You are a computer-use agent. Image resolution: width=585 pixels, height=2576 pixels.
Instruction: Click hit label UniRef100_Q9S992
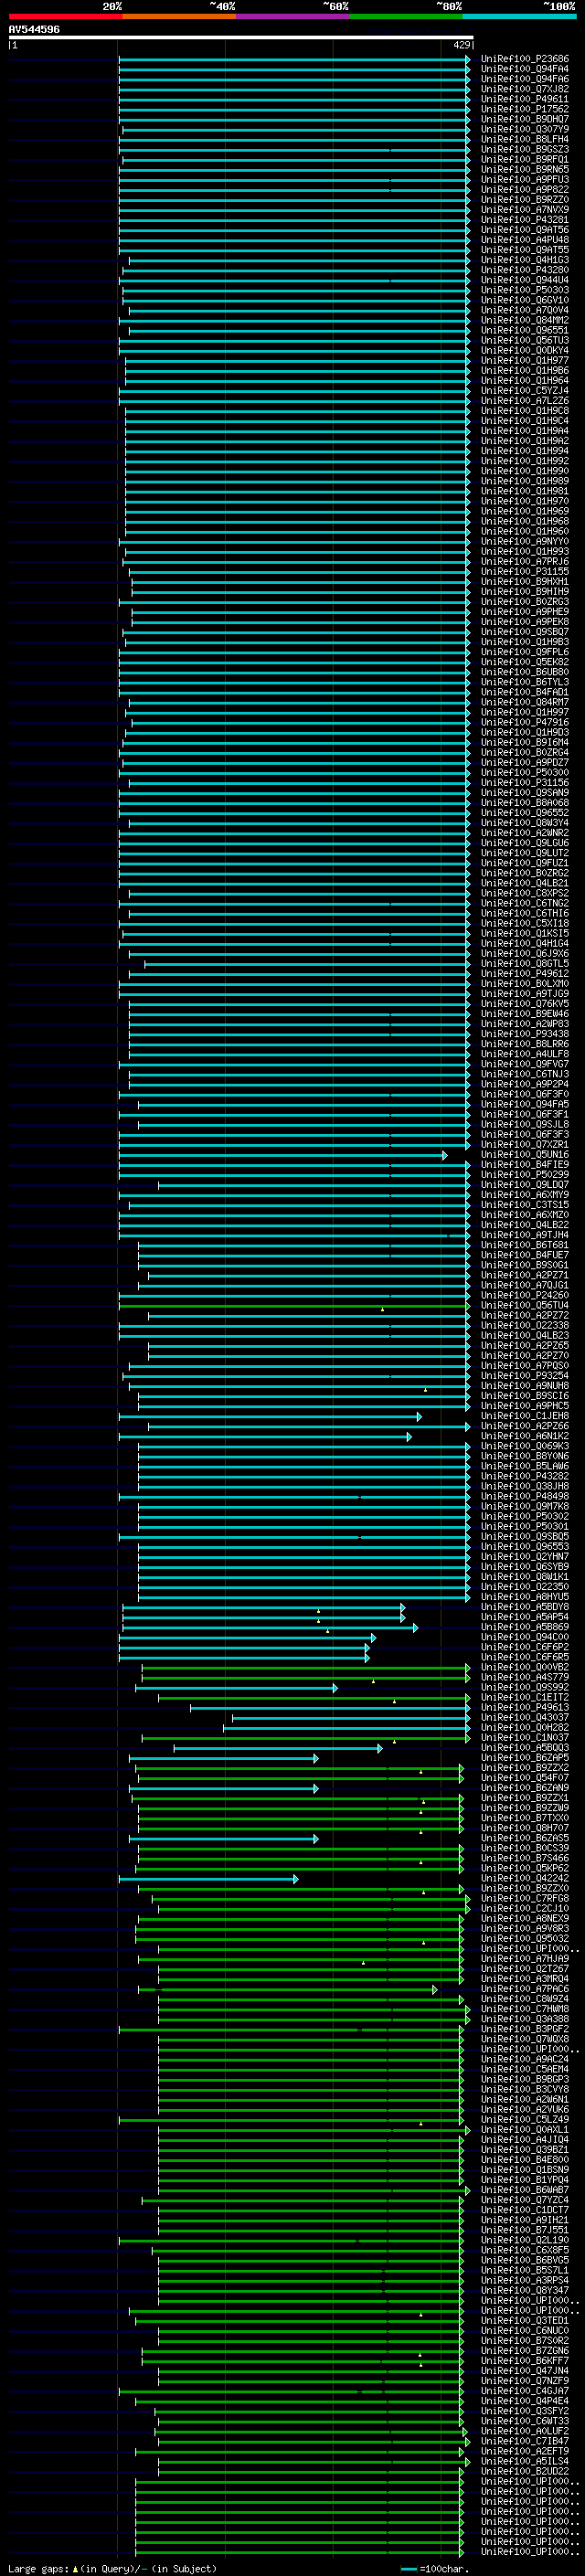(525, 1688)
